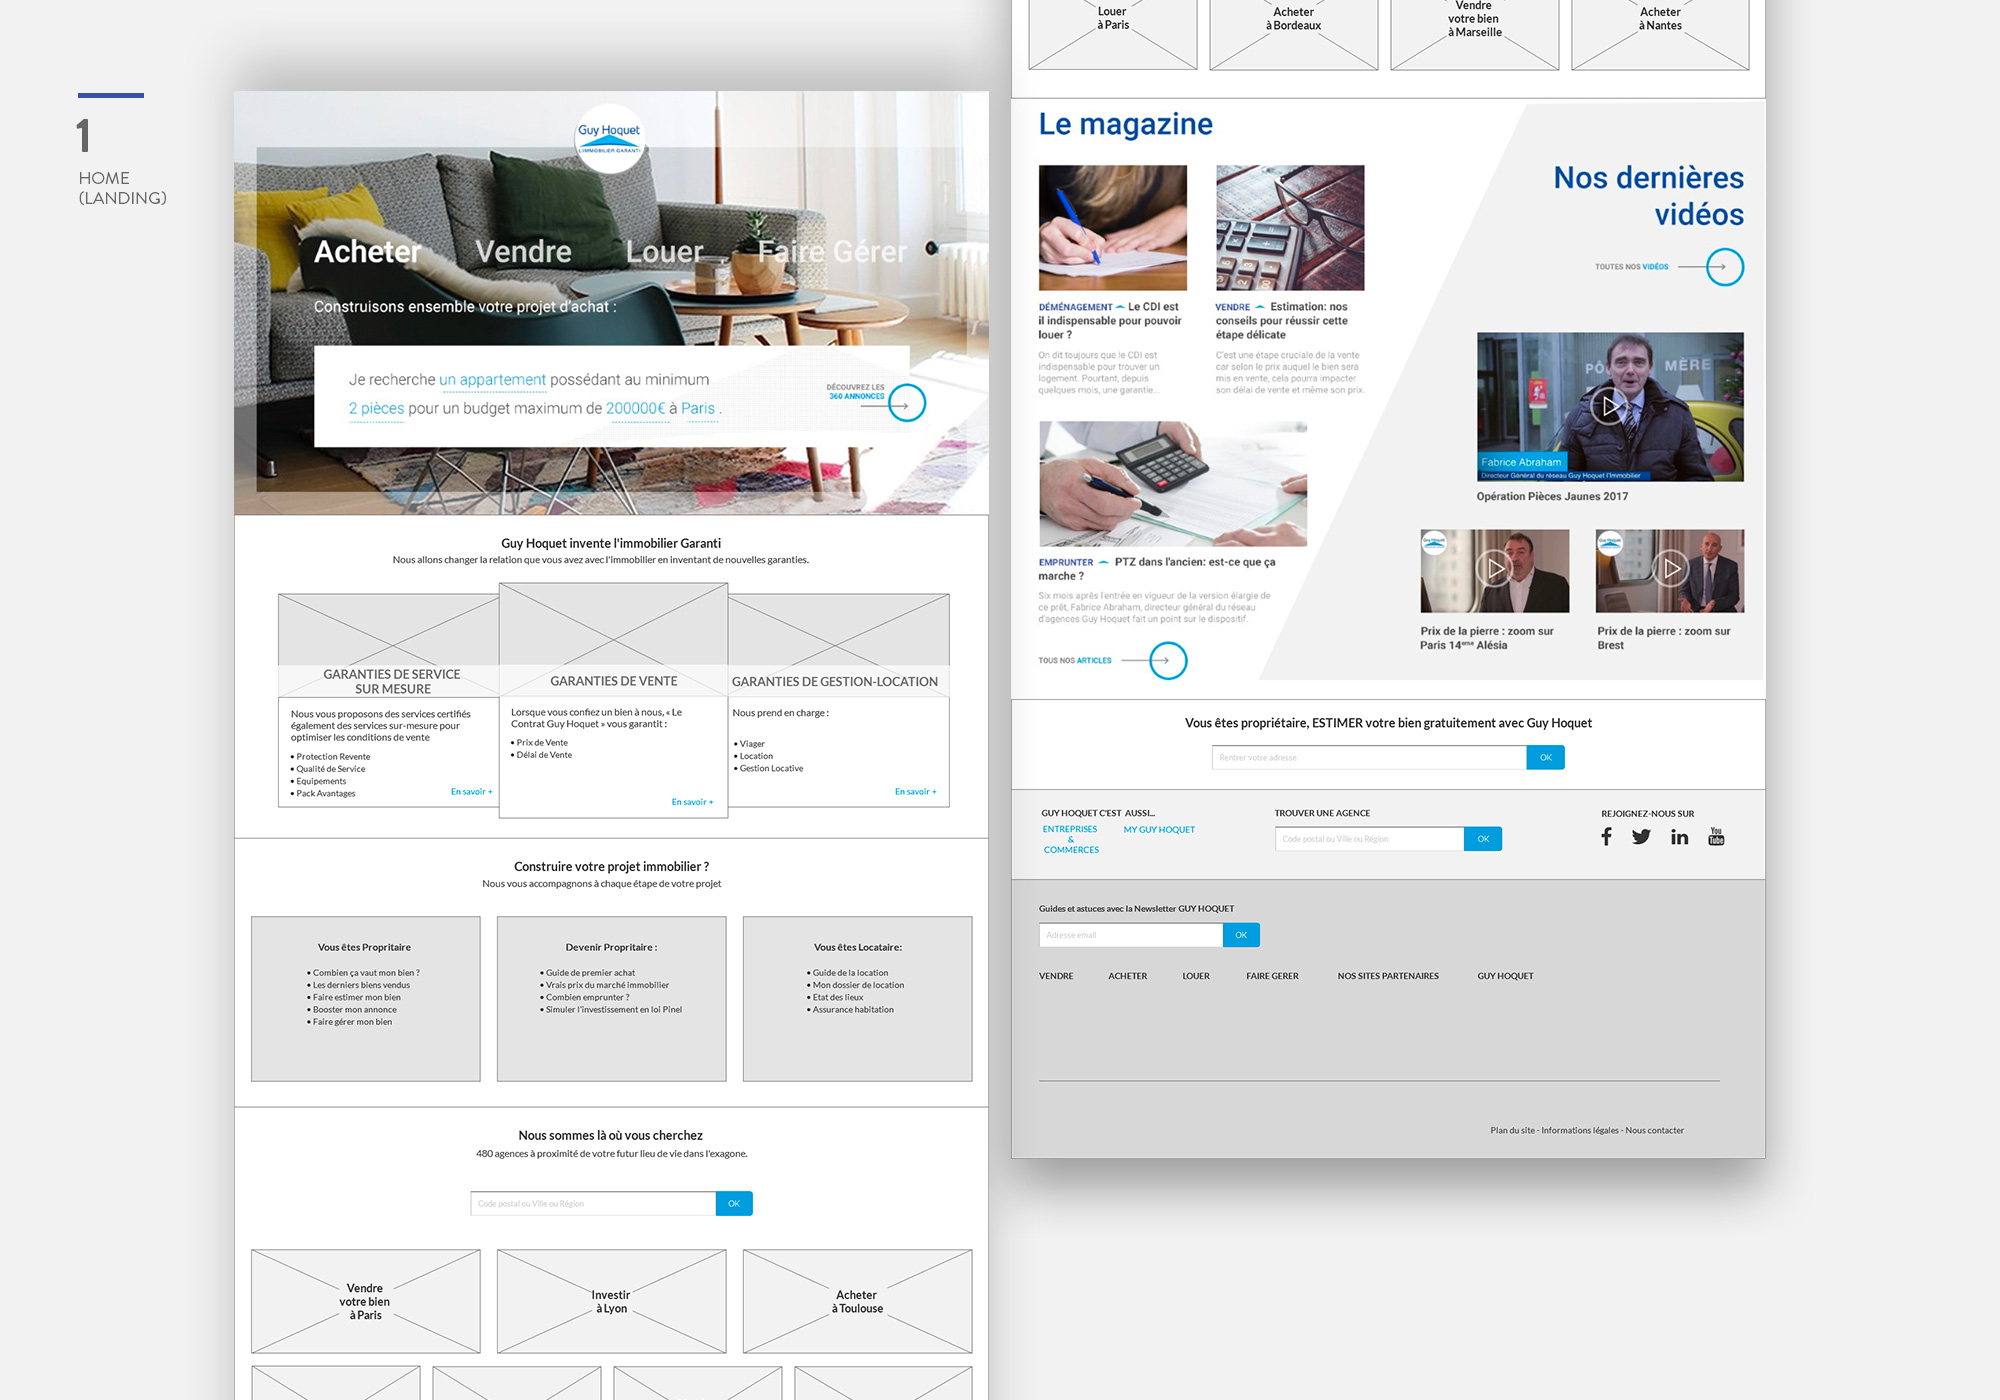Image resolution: width=2000 pixels, height=1400 pixels.
Task: Play the Prix de la pierre Paris 14ème video
Action: [1494, 570]
